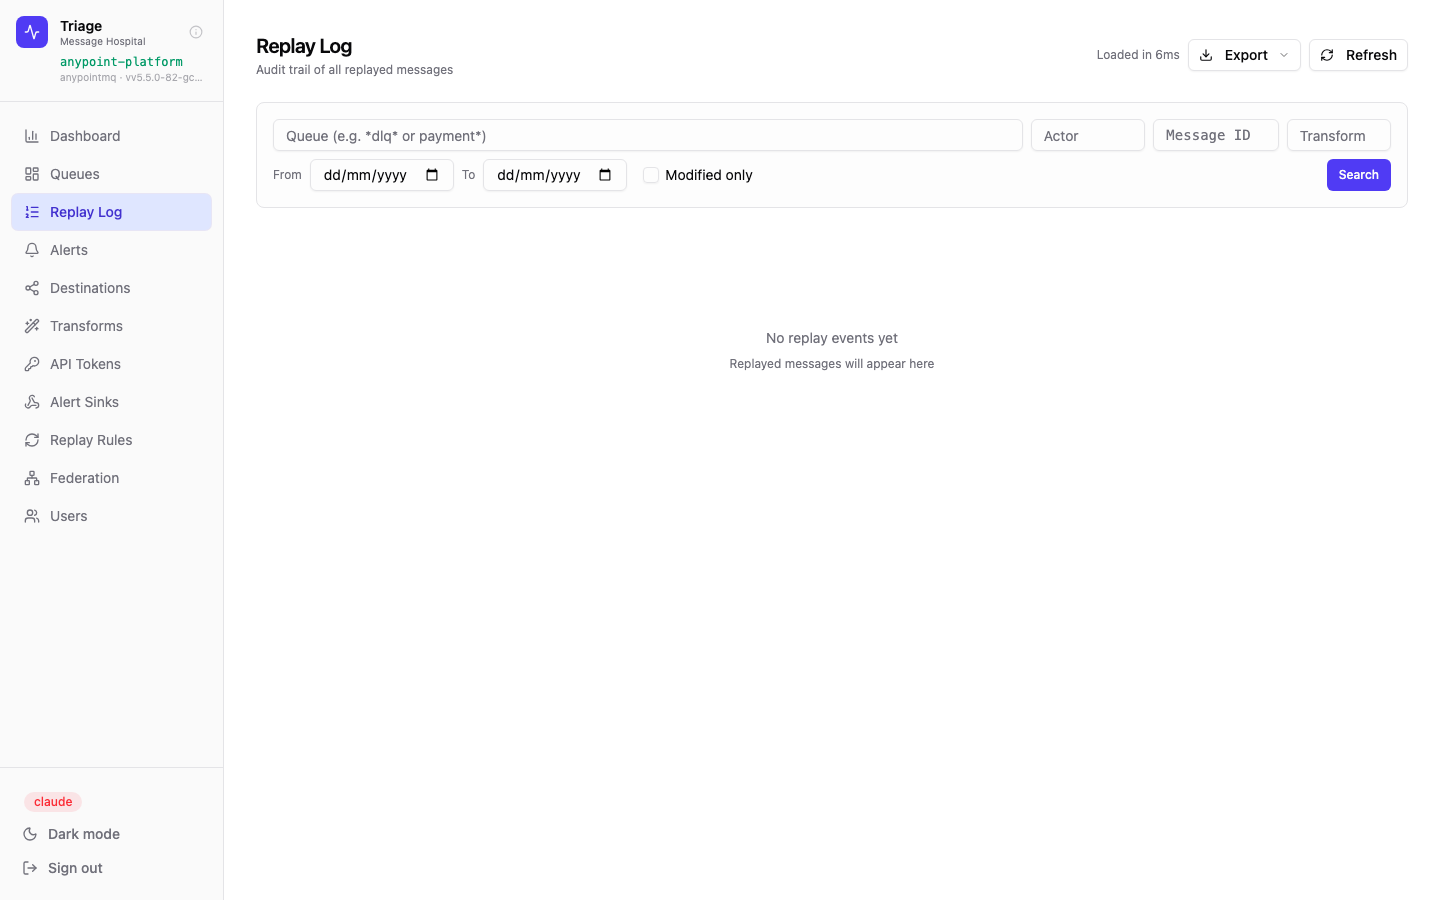
Task: Click the Dark mode moon icon
Action: [x=30, y=834]
